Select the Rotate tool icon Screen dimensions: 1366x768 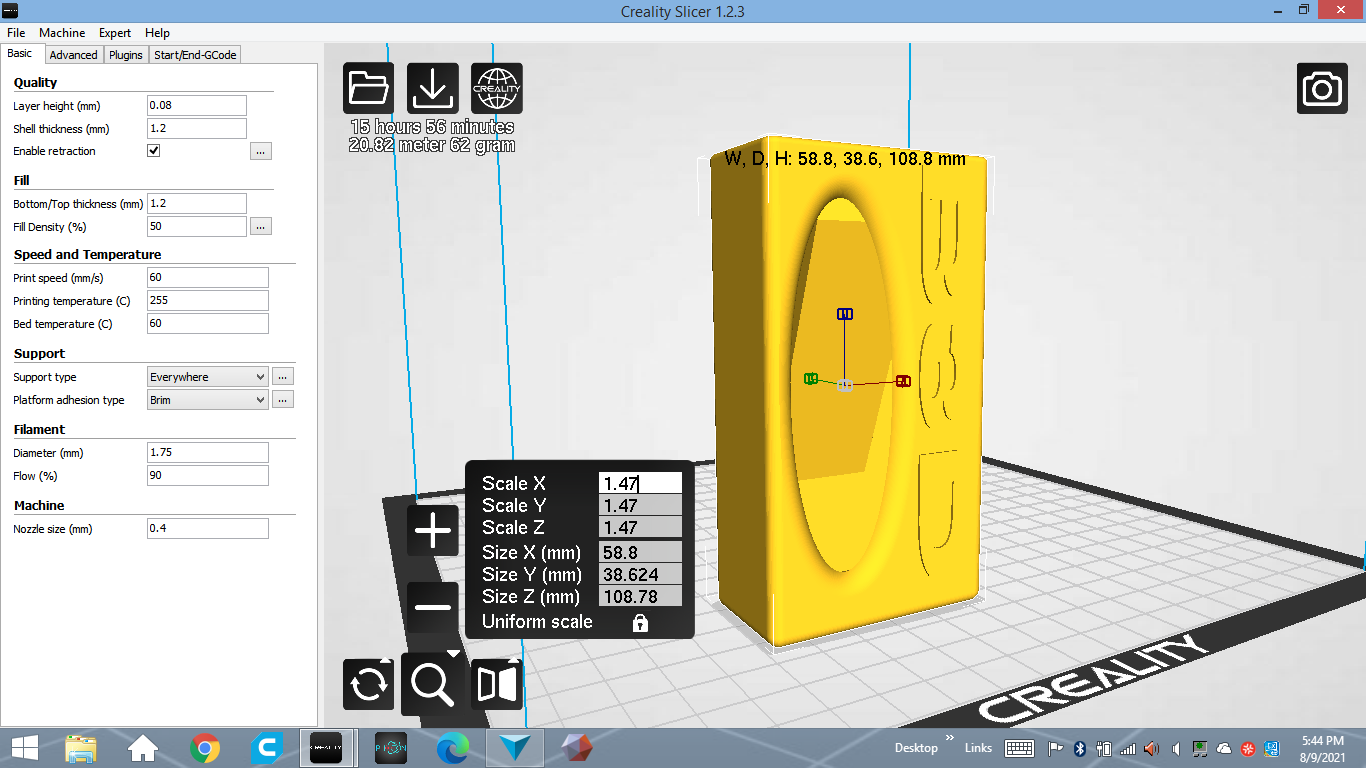click(369, 684)
